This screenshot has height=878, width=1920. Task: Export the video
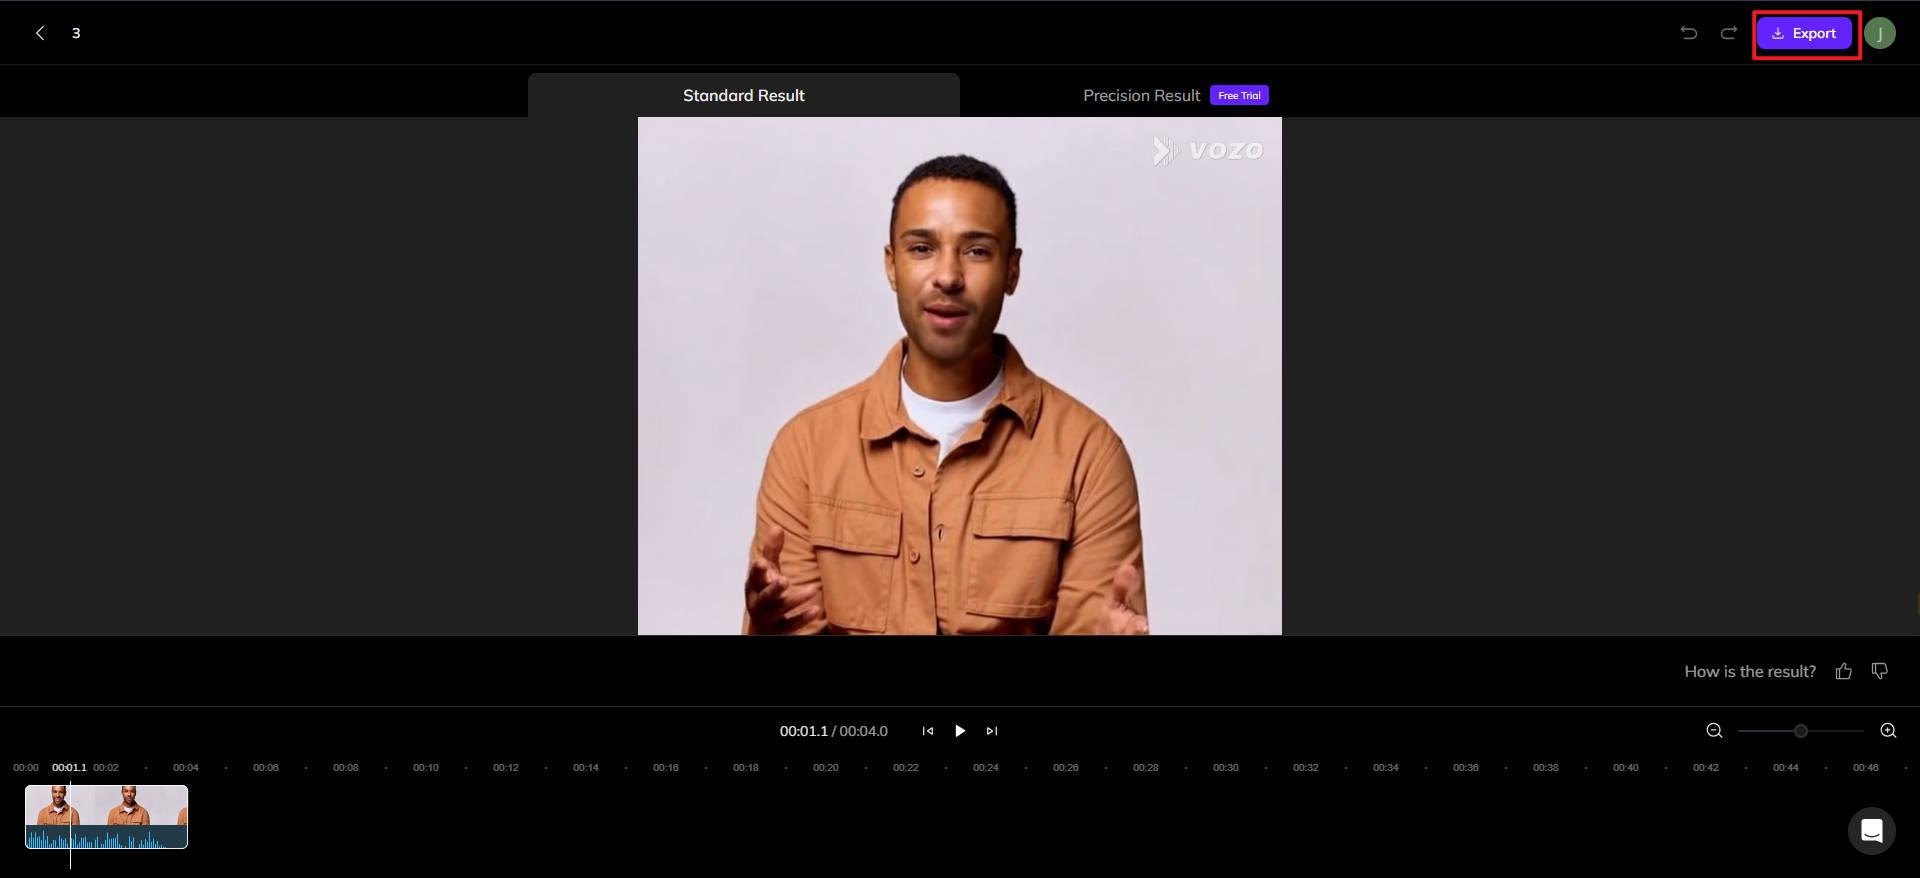click(x=1805, y=33)
